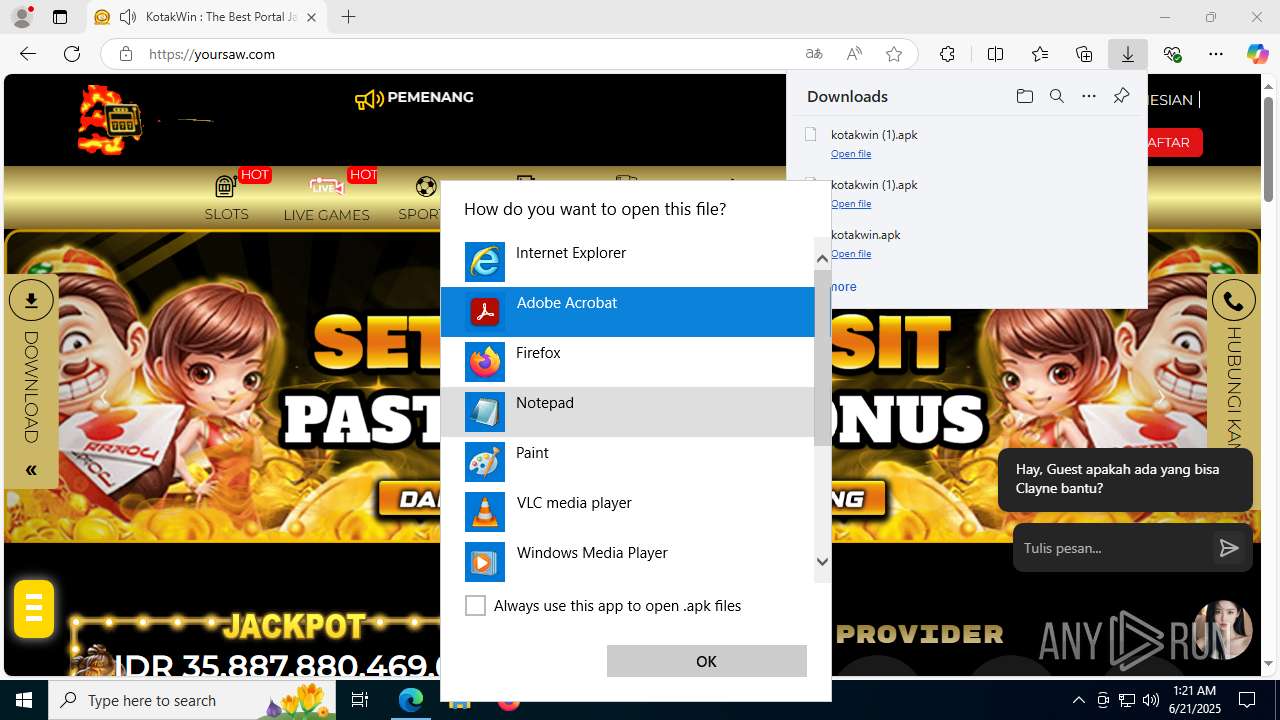Open Collections icon in toolbar
The image size is (1280, 720).
pyautogui.click(x=1084, y=54)
